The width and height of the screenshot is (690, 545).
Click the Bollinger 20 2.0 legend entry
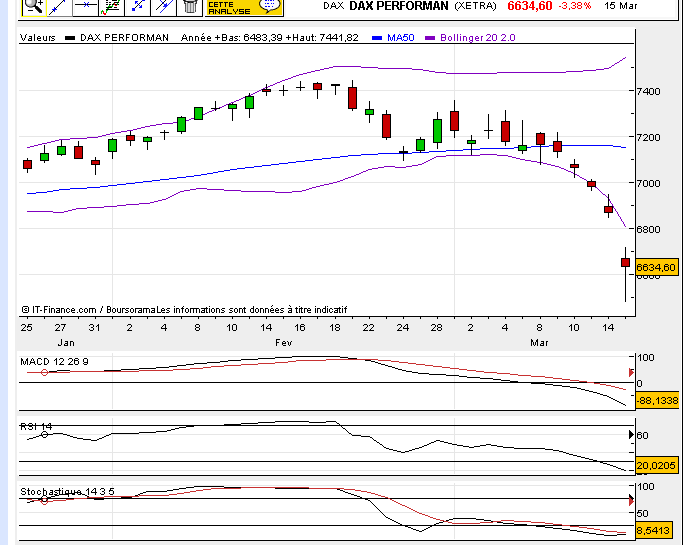click(470, 38)
